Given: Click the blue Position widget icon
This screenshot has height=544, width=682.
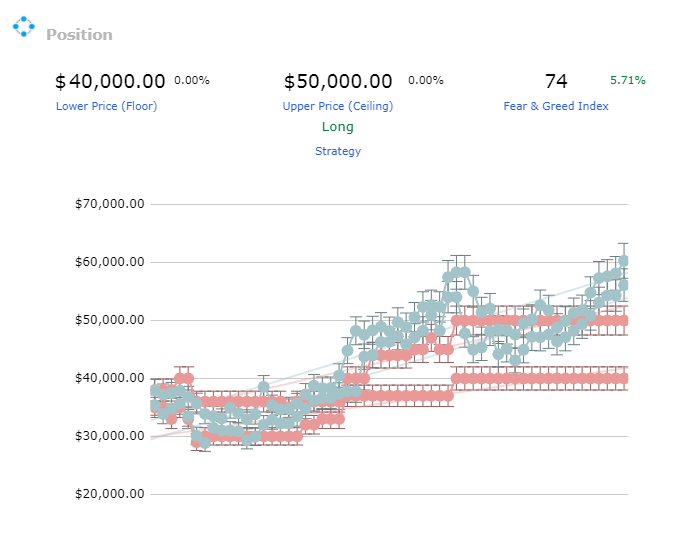Looking at the screenshot, I should tap(23, 27).
